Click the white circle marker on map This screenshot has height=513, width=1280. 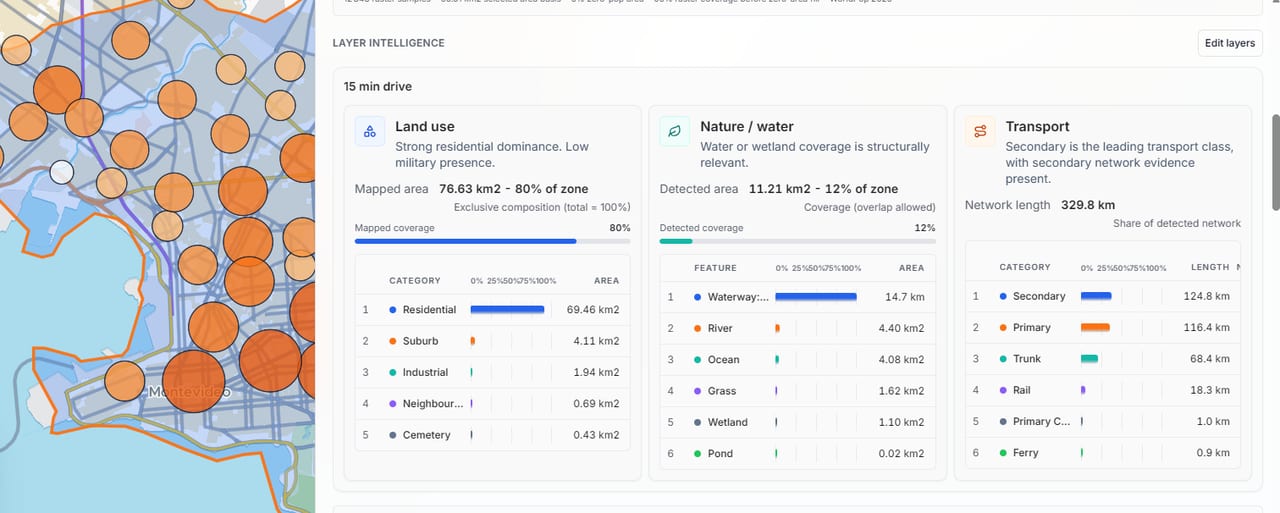click(x=62, y=171)
